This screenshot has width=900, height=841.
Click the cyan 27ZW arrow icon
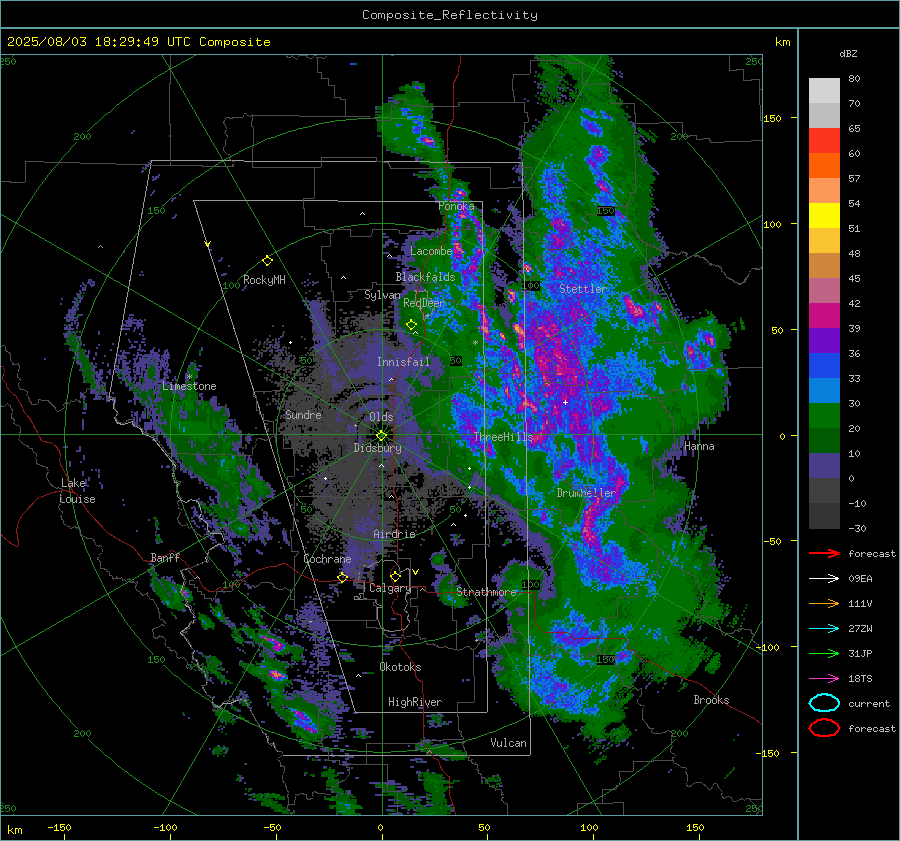click(824, 629)
